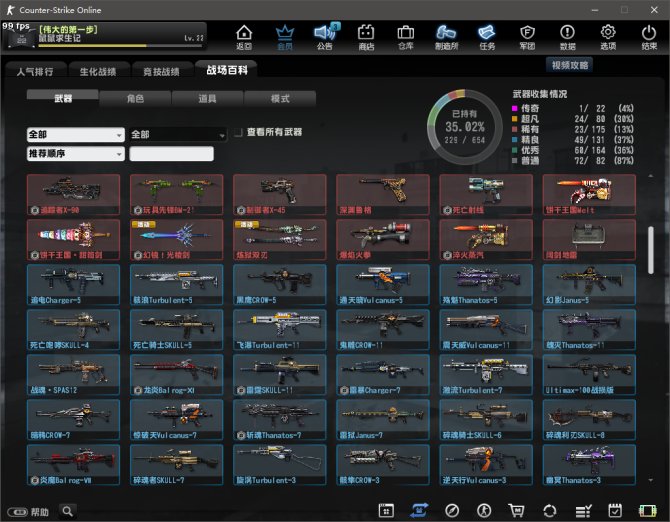Select the 黑鹰CROW-5 weapon card
The height and width of the screenshot is (522, 670).
(x=280, y=284)
